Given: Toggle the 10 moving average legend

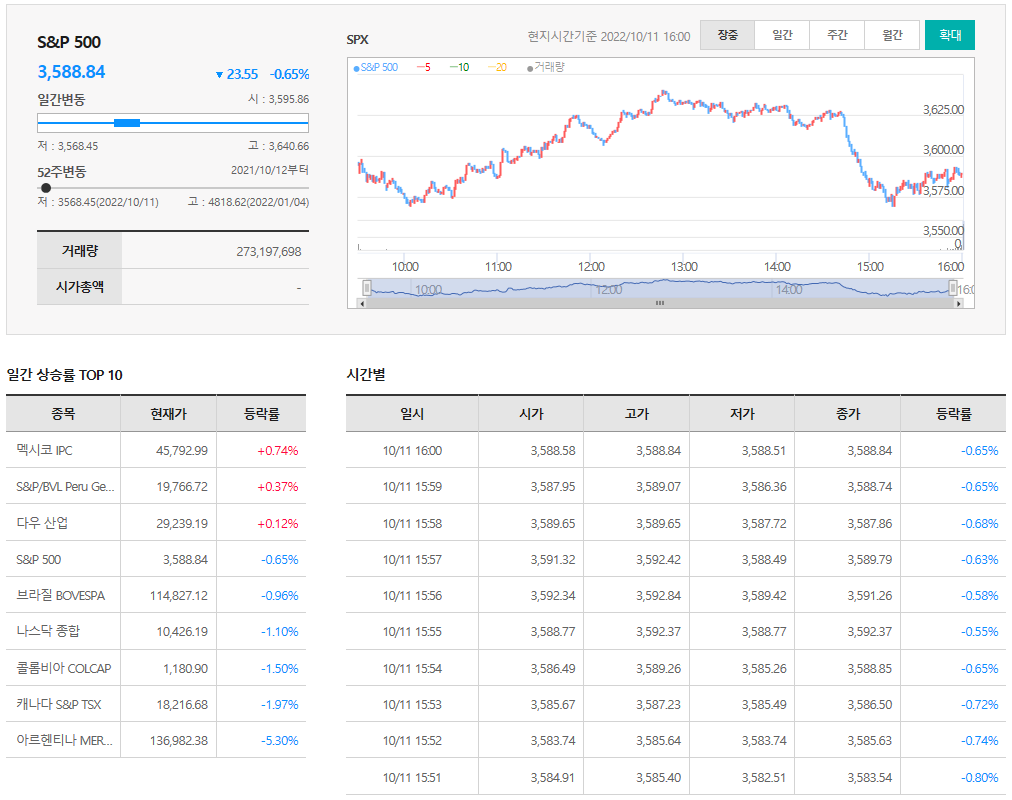Looking at the screenshot, I should 459,67.
